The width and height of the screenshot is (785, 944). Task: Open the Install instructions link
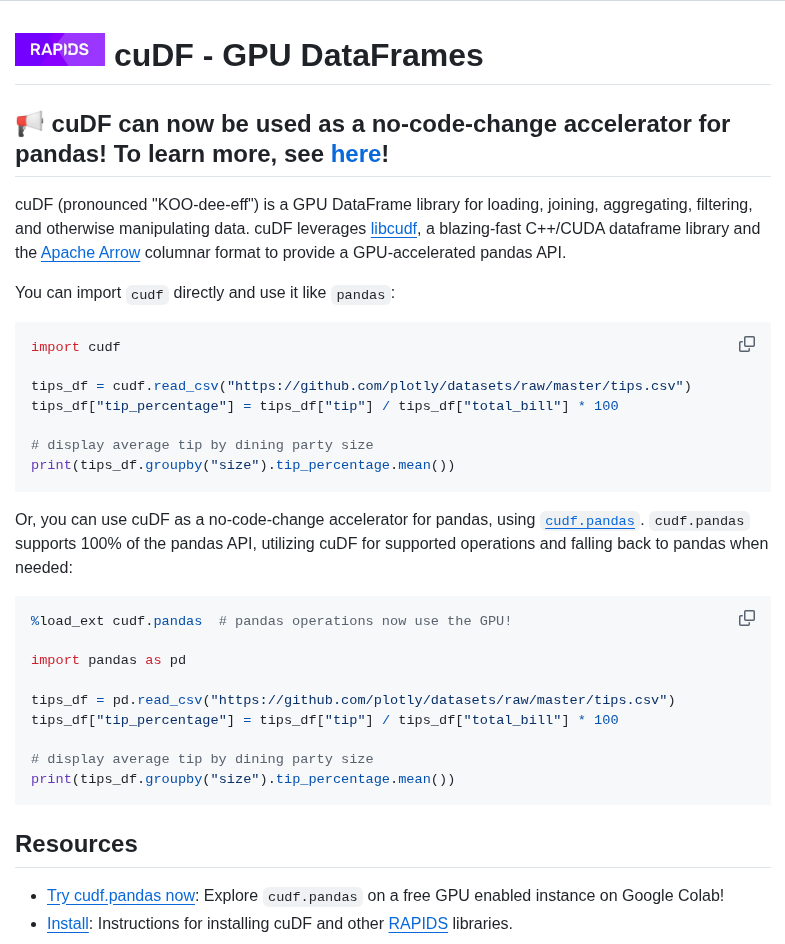(67, 924)
